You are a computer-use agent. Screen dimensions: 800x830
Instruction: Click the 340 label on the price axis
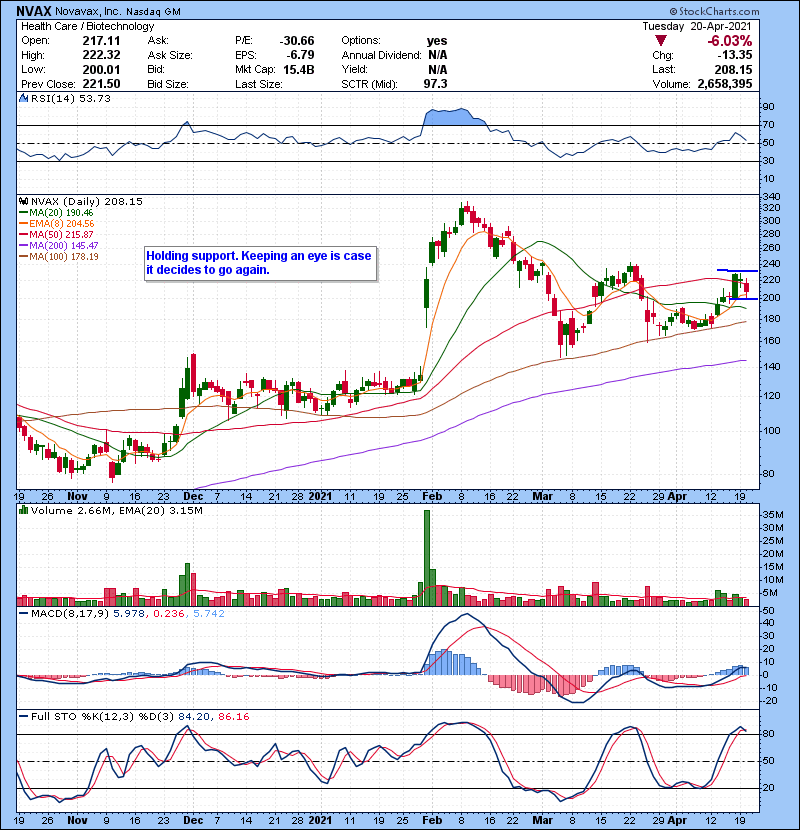pyautogui.click(x=771, y=197)
